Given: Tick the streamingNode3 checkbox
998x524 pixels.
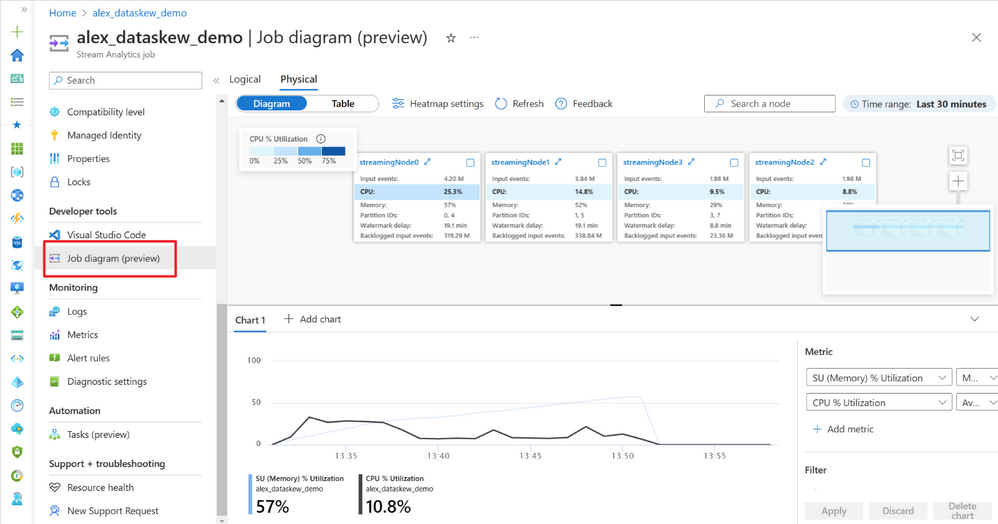Looking at the screenshot, I should (x=734, y=162).
